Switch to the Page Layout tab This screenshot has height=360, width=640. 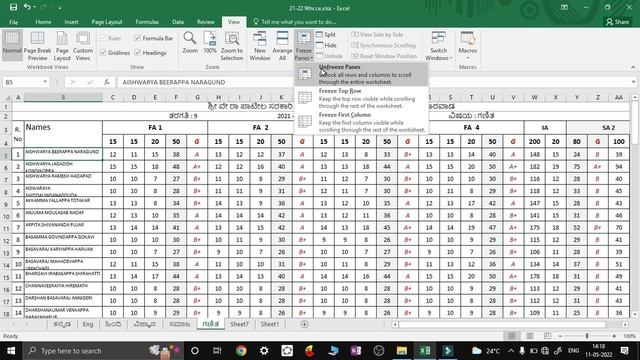point(107,22)
